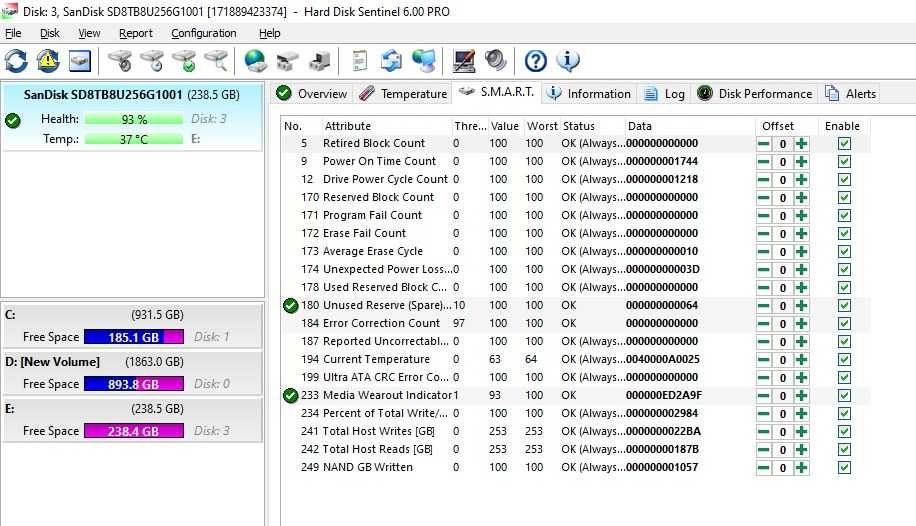
Task: Toggle Enable checkbox for Current Temperature
Action: 844,360
